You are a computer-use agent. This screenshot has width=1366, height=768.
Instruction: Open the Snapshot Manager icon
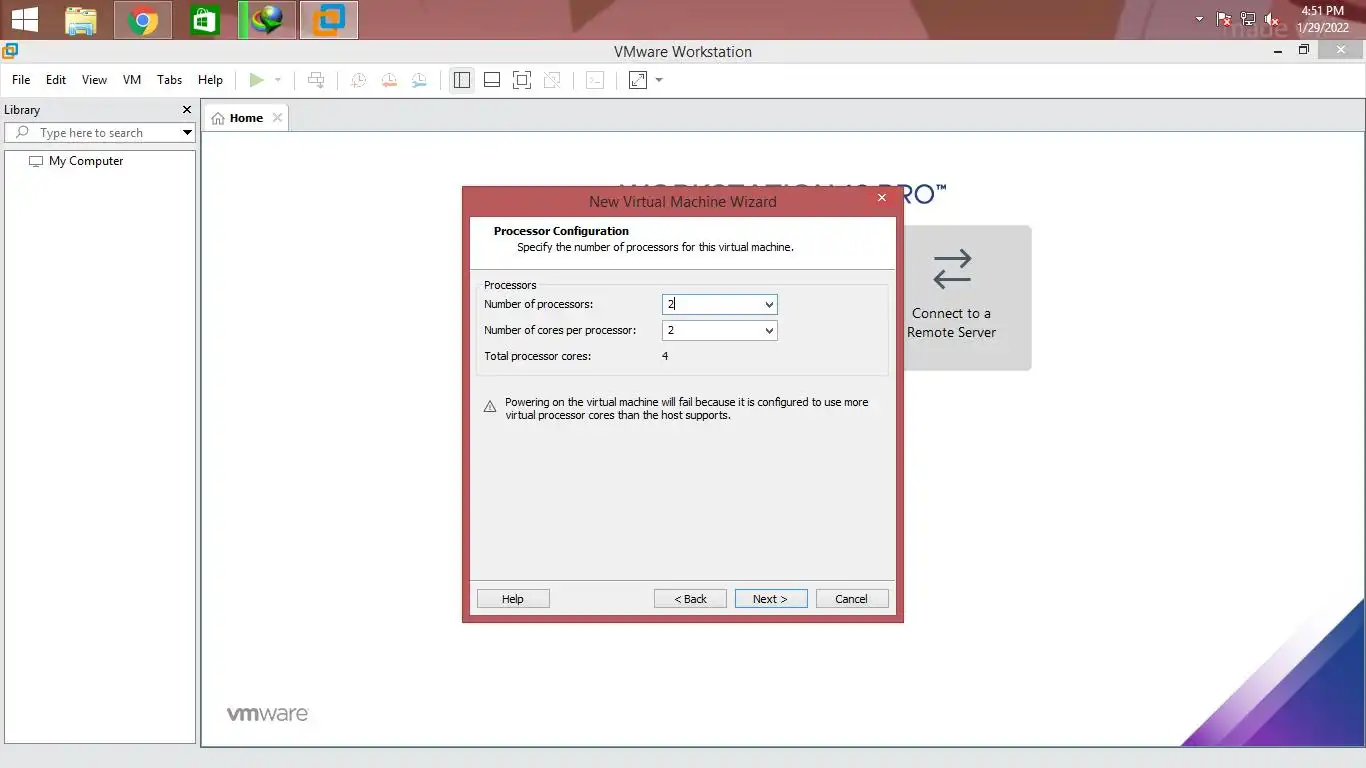(419, 80)
